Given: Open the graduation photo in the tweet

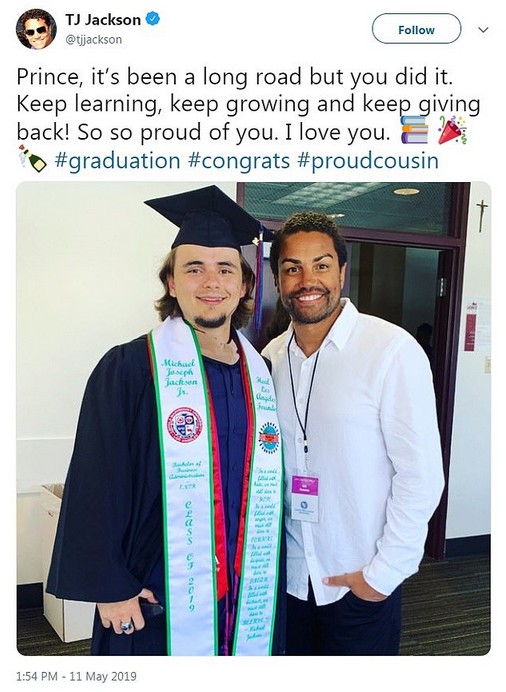Looking at the screenshot, I should (x=253, y=418).
